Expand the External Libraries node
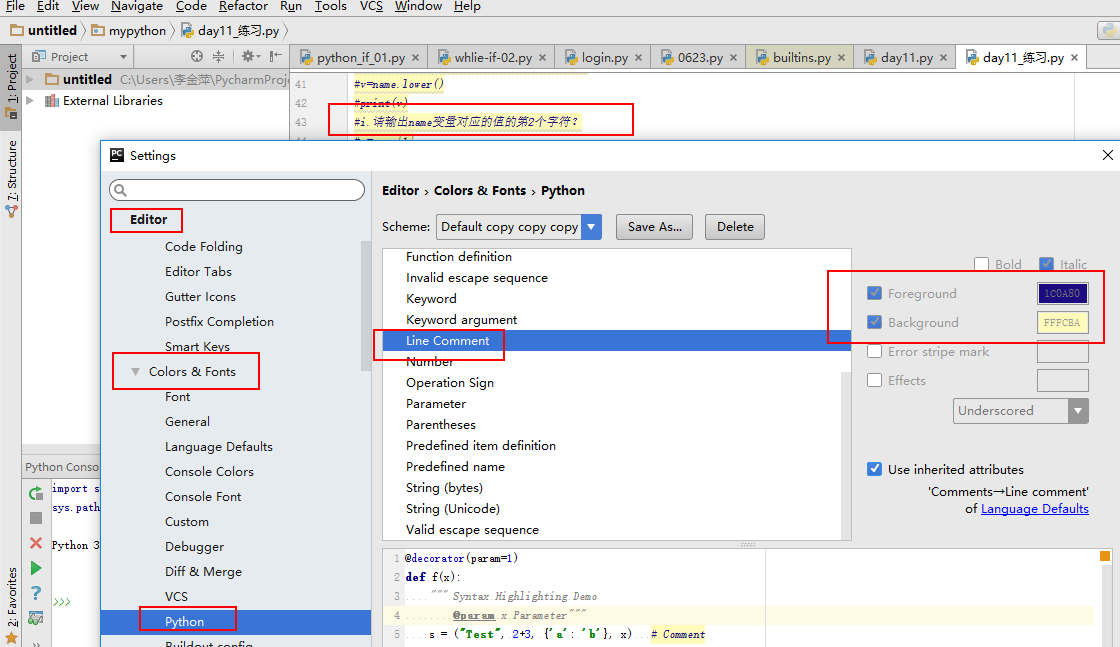 point(30,101)
